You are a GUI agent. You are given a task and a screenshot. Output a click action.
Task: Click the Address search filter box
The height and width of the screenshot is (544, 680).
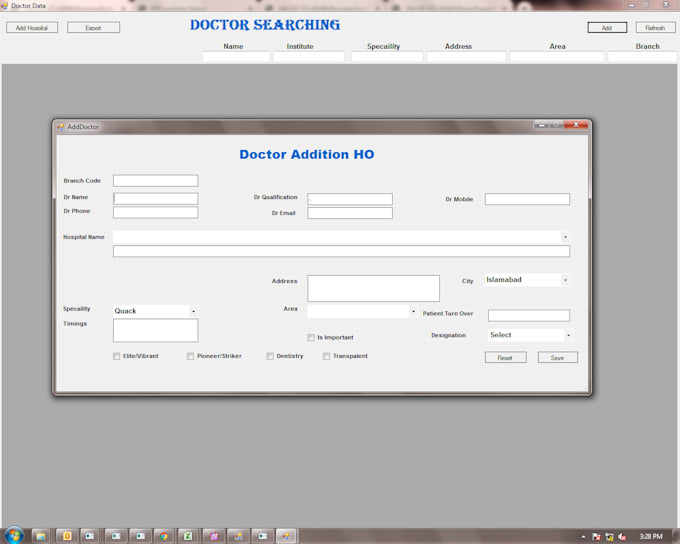click(x=466, y=56)
